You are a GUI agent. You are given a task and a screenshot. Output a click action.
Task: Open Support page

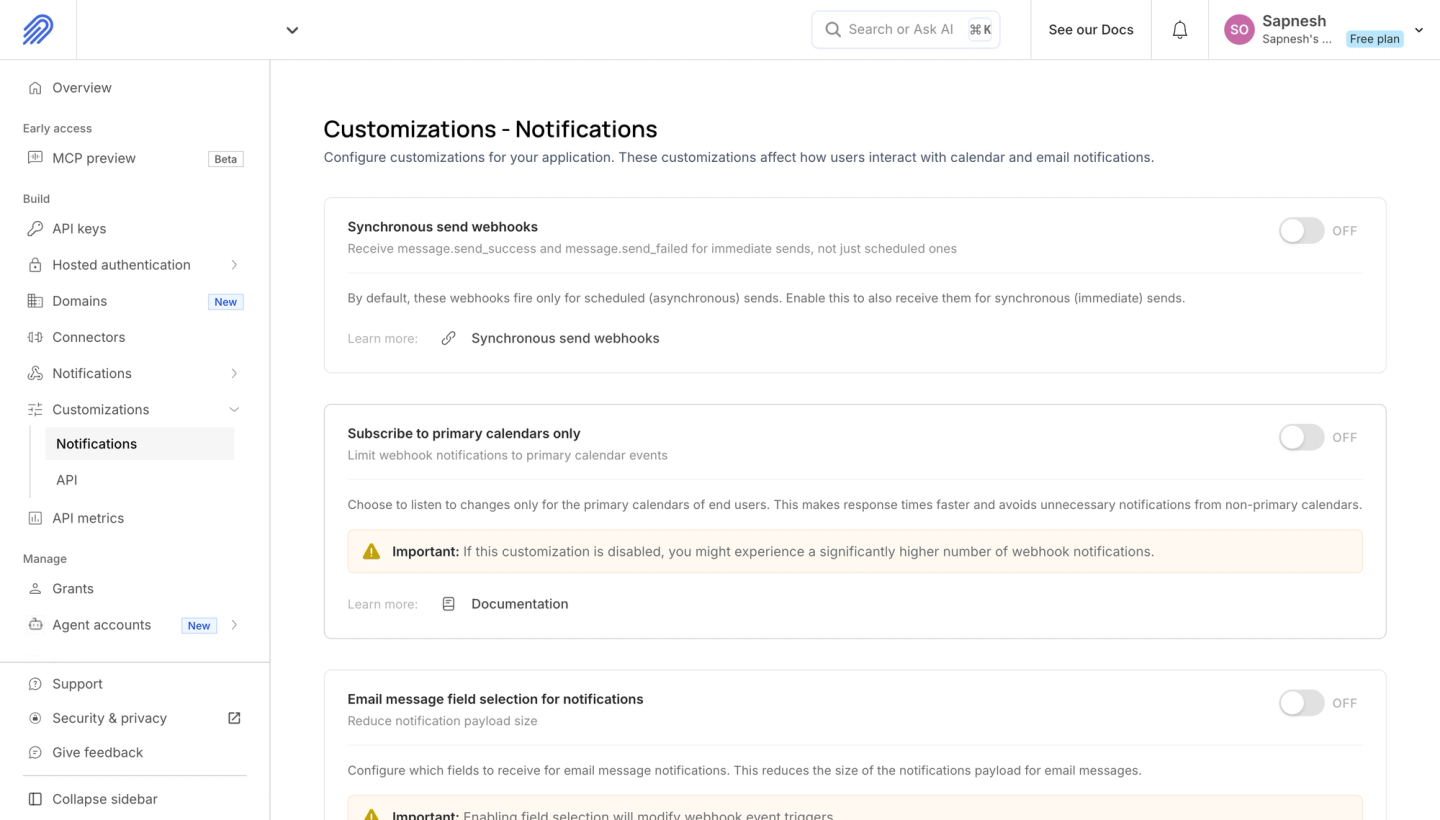pyautogui.click(x=77, y=684)
